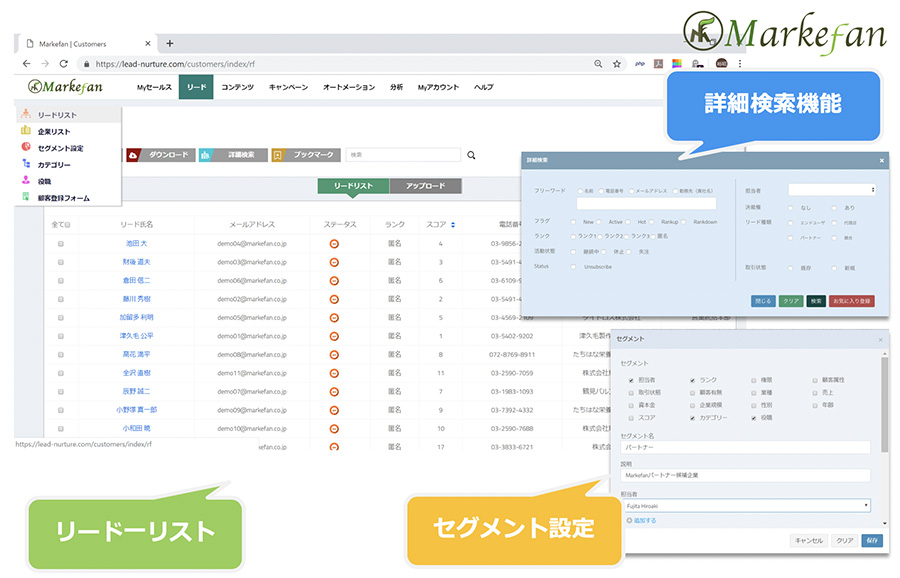The image size is (900, 578).
Task: Click the 企業リスト icon in dropdown menu
Action: click(26, 131)
